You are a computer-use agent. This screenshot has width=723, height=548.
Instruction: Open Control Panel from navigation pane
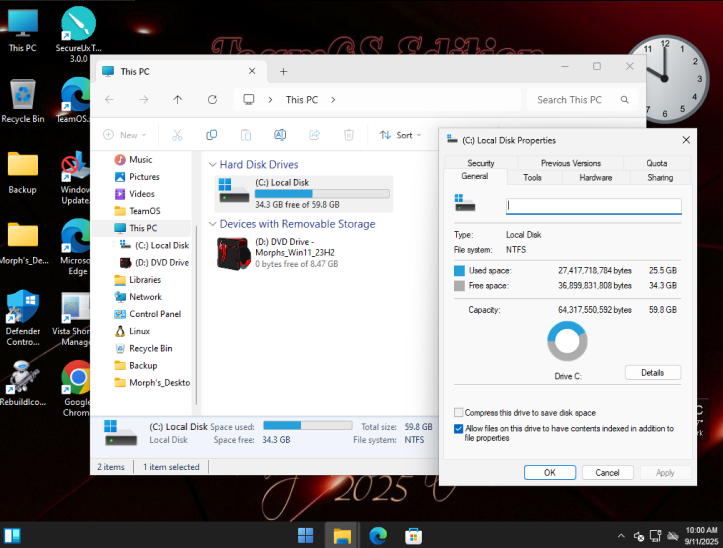155,314
